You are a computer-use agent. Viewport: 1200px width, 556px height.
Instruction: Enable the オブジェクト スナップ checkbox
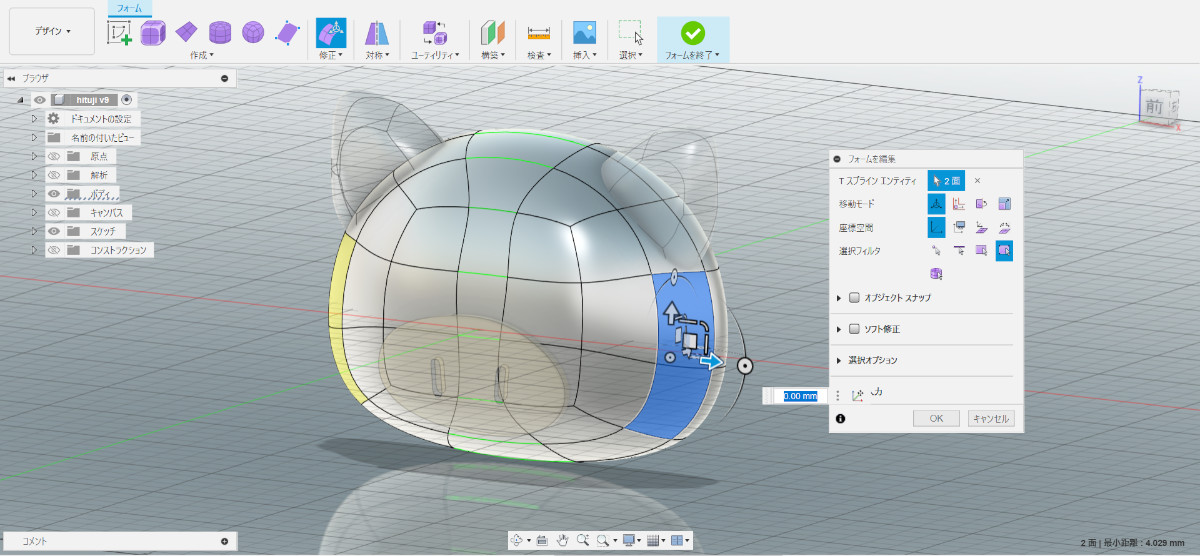pos(854,298)
